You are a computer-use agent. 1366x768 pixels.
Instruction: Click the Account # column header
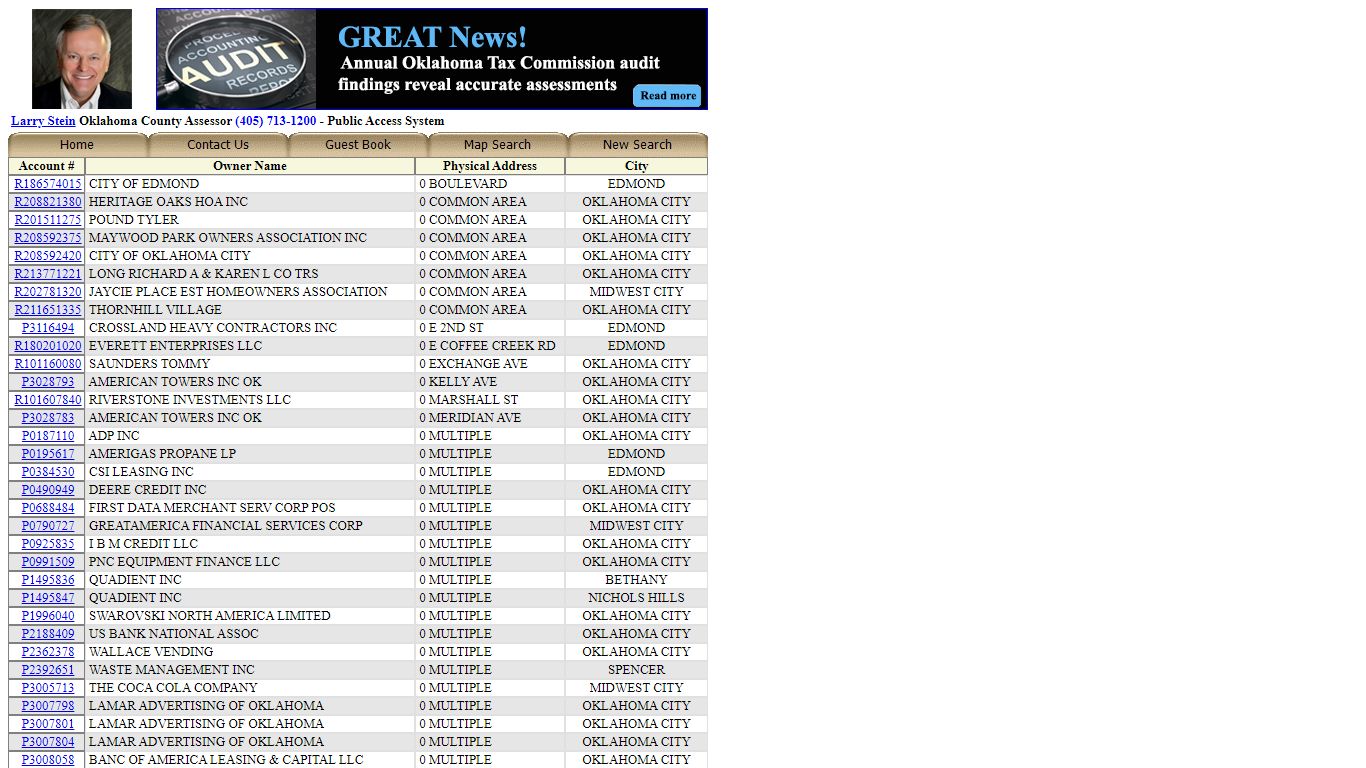(x=47, y=166)
